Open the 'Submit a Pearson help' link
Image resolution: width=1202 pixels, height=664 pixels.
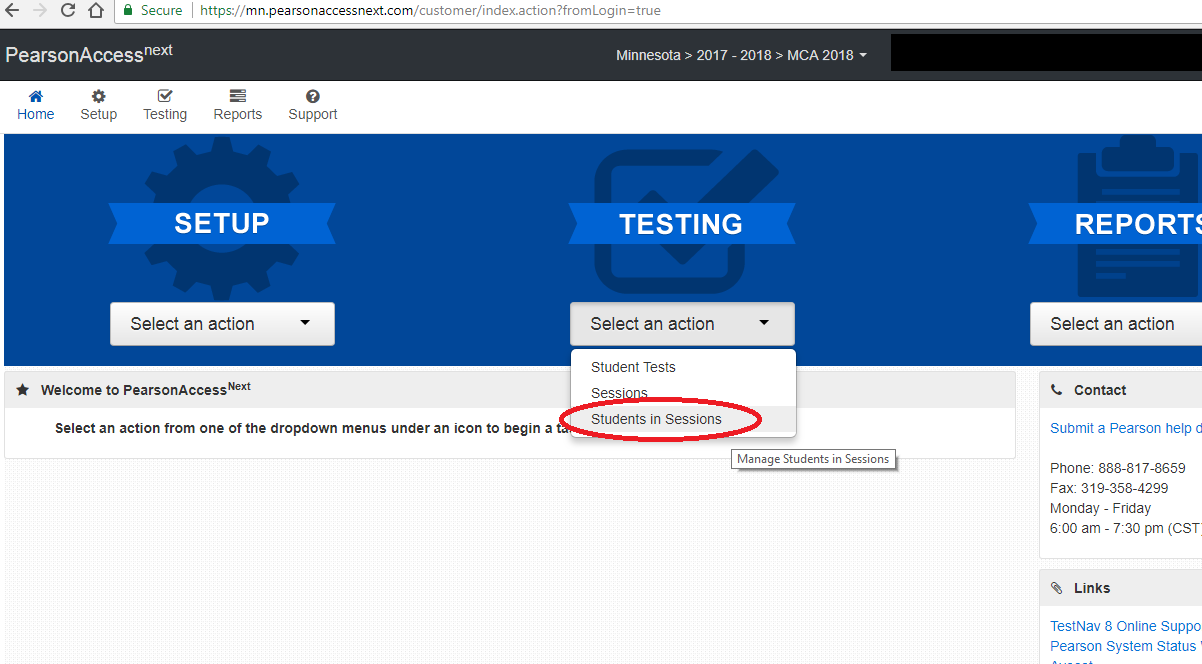pyautogui.click(x=1126, y=428)
